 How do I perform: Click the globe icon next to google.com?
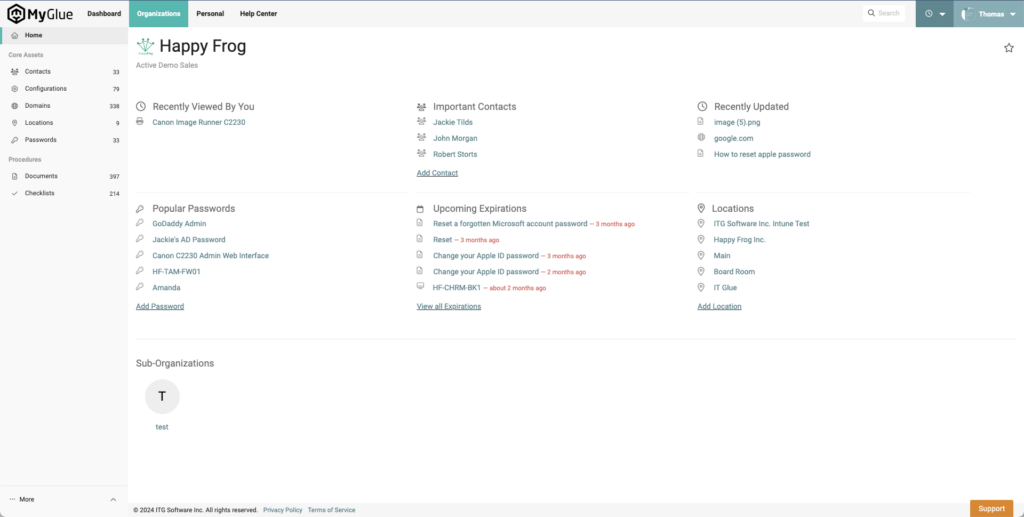coord(701,138)
